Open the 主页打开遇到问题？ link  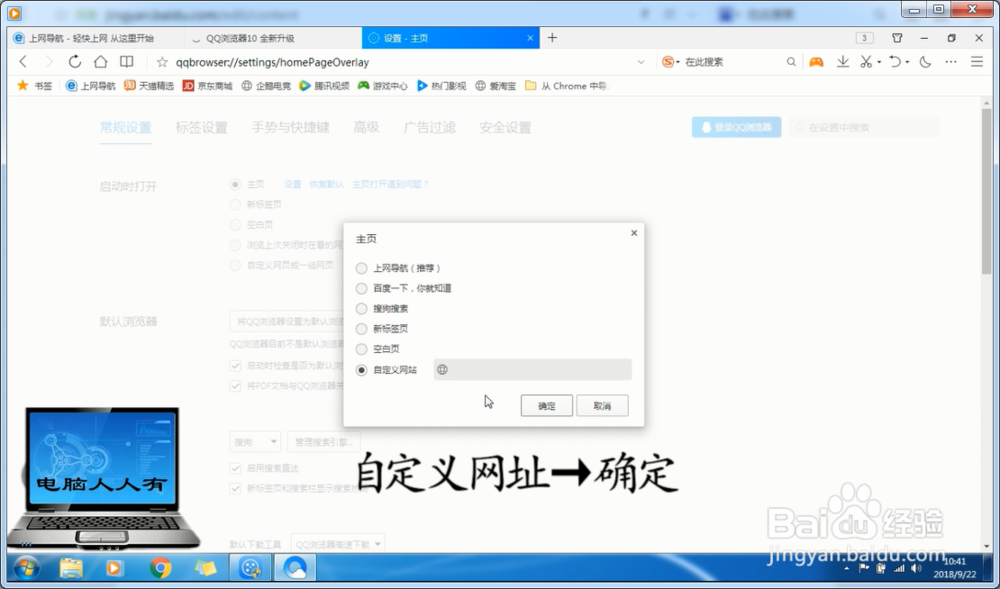pyautogui.click(x=390, y=184)
